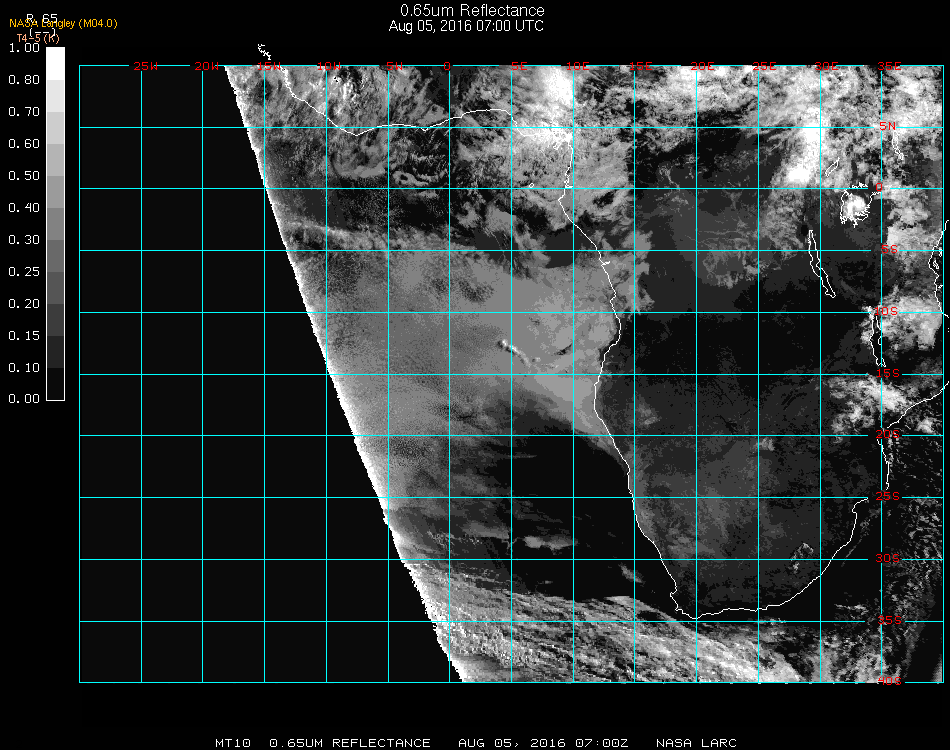
Task: Select the 0.60 colorbar scale value
Action: click(24, 144)
